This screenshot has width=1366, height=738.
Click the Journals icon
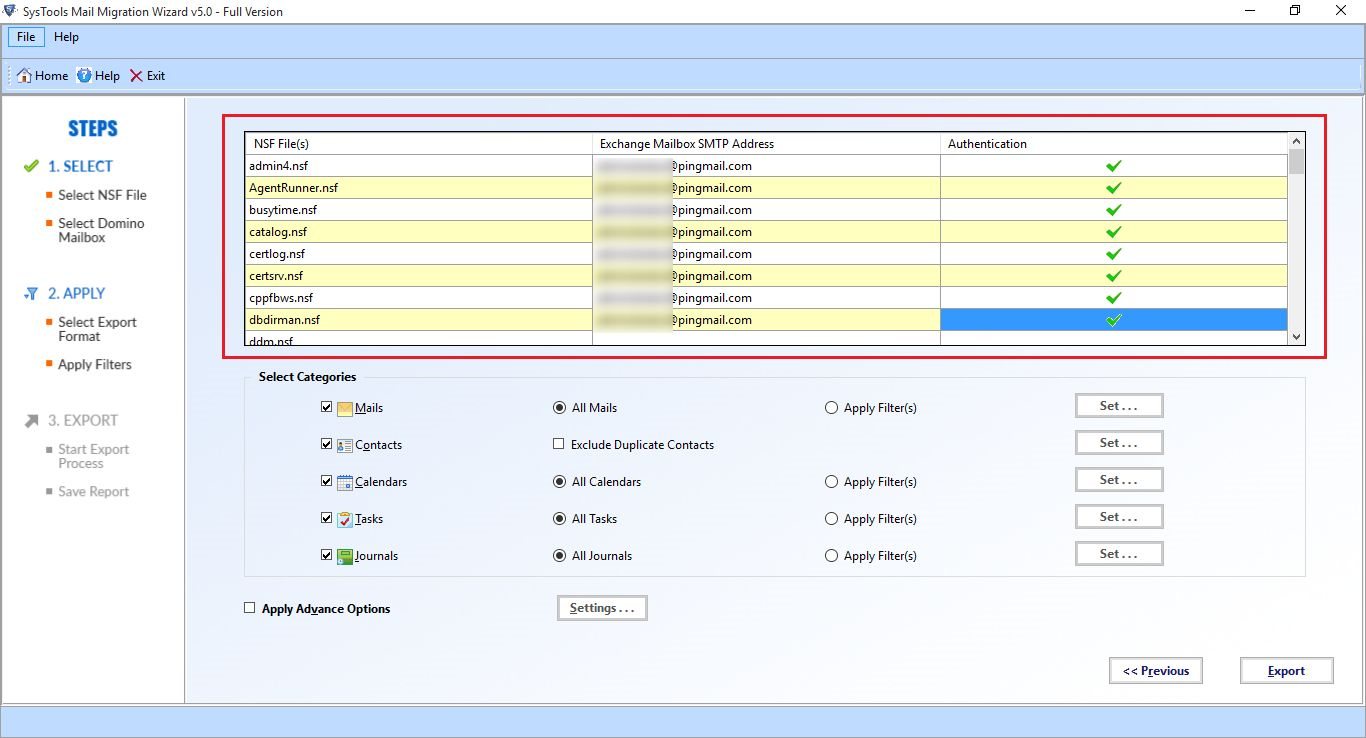pos(345,556)
